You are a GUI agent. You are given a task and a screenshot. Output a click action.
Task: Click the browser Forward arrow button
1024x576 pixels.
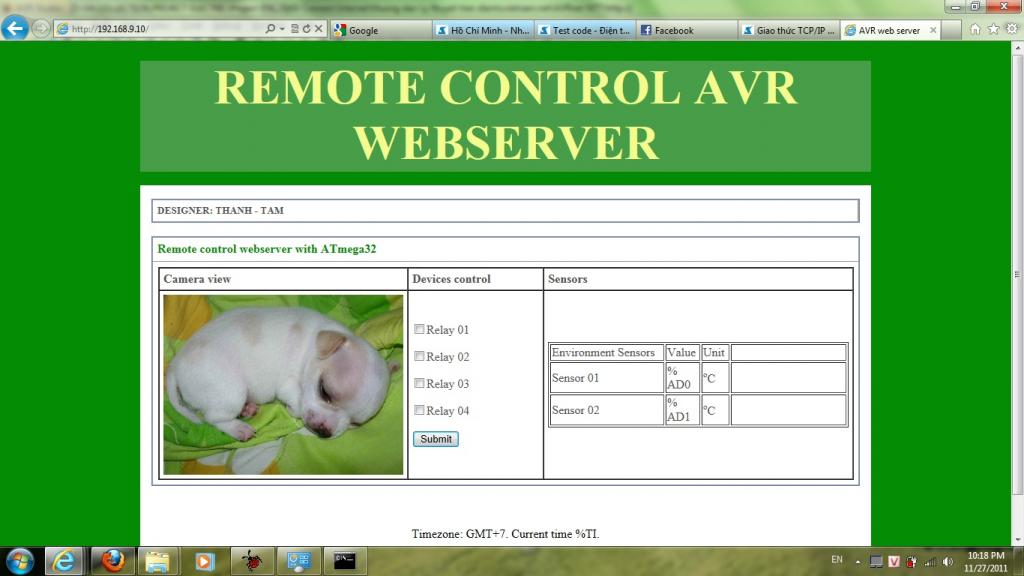point(40,29)
